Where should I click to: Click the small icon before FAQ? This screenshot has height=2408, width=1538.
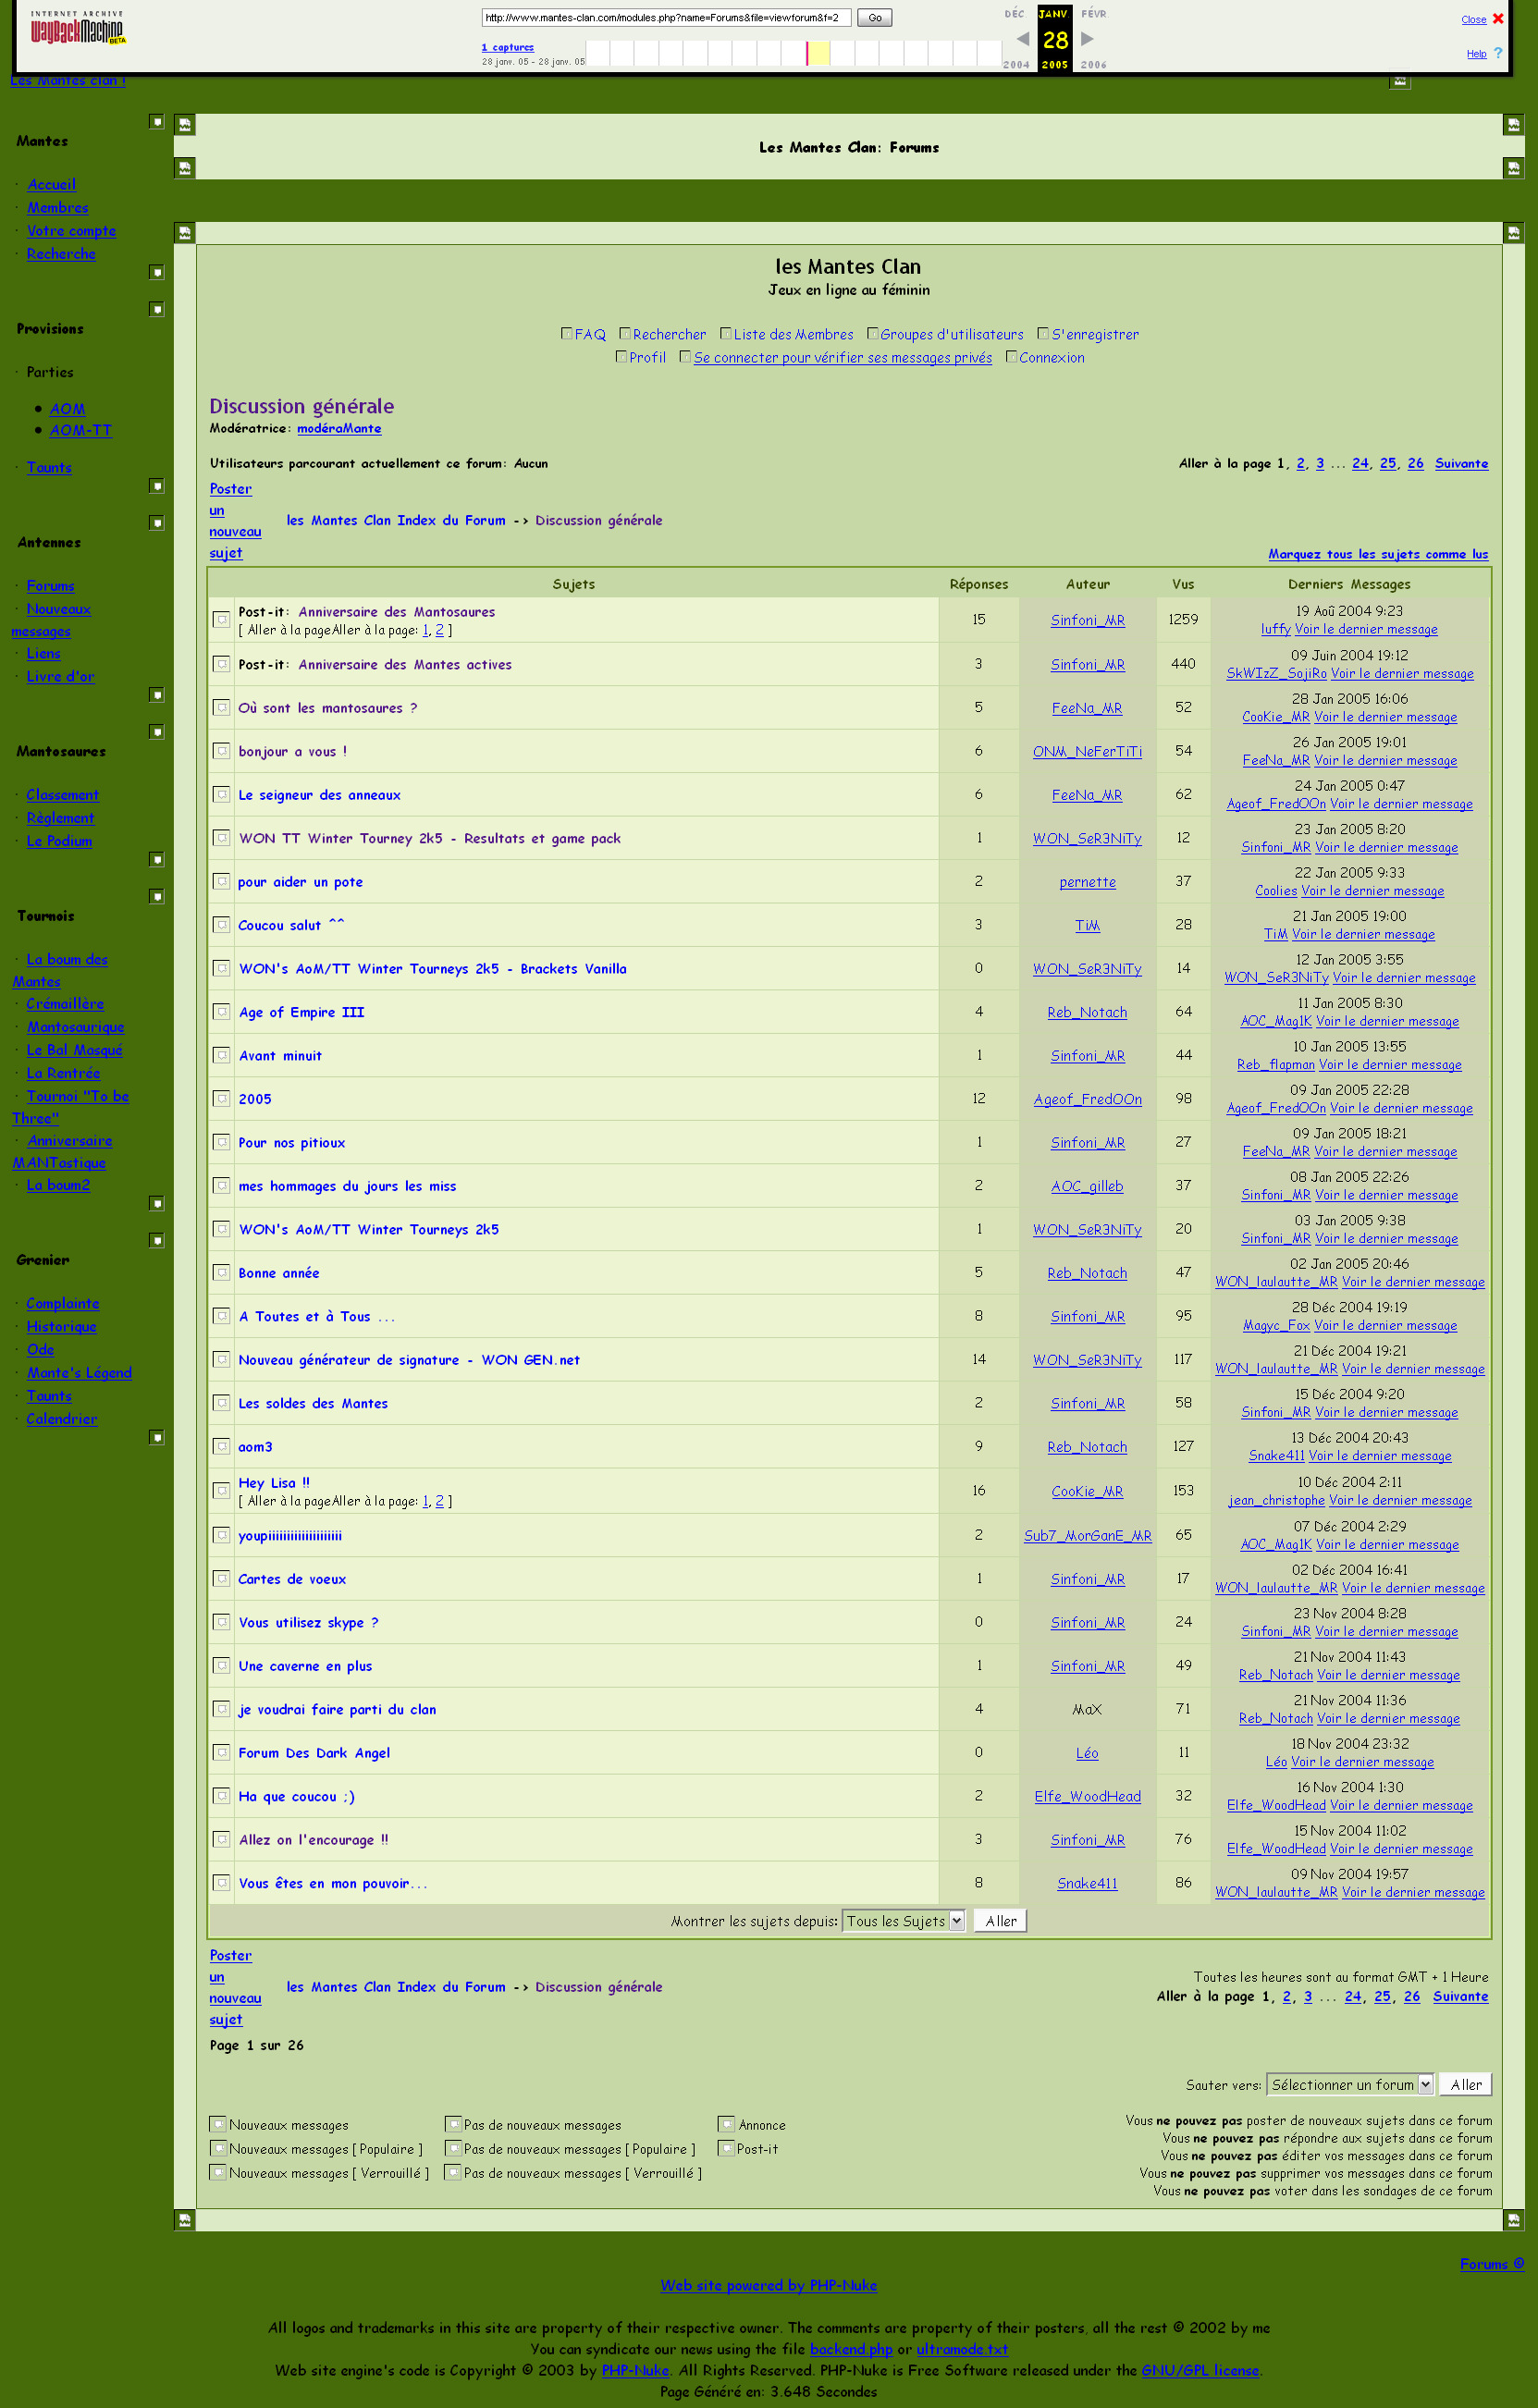coord(566,334)
